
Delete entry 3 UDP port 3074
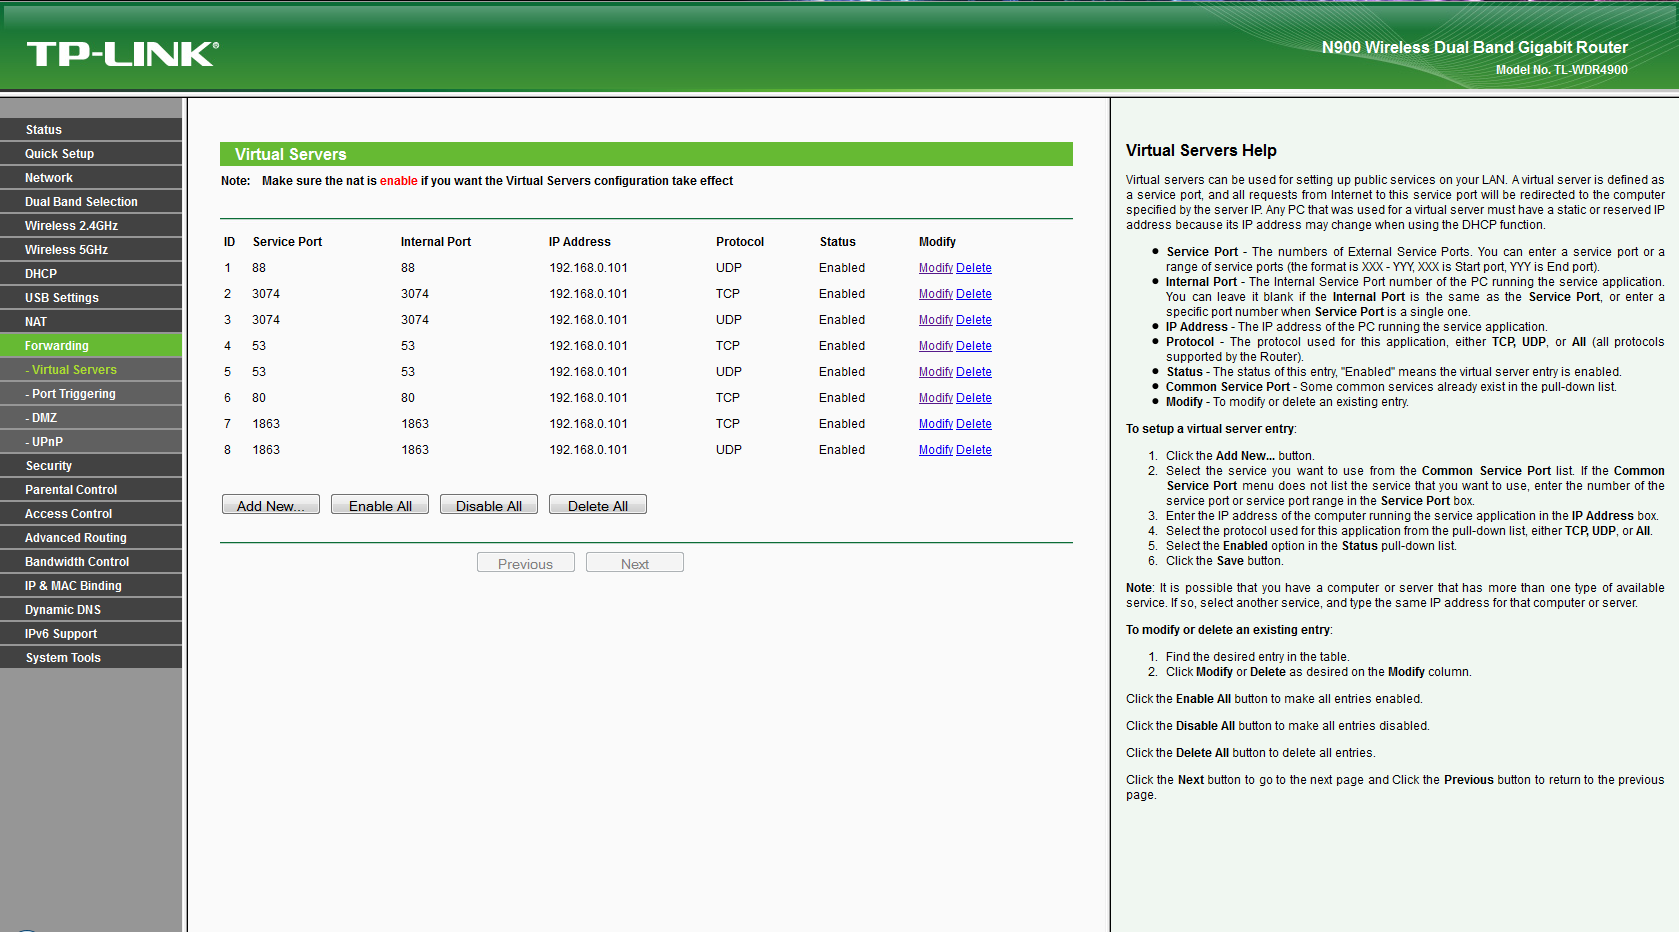click(974, 320)
